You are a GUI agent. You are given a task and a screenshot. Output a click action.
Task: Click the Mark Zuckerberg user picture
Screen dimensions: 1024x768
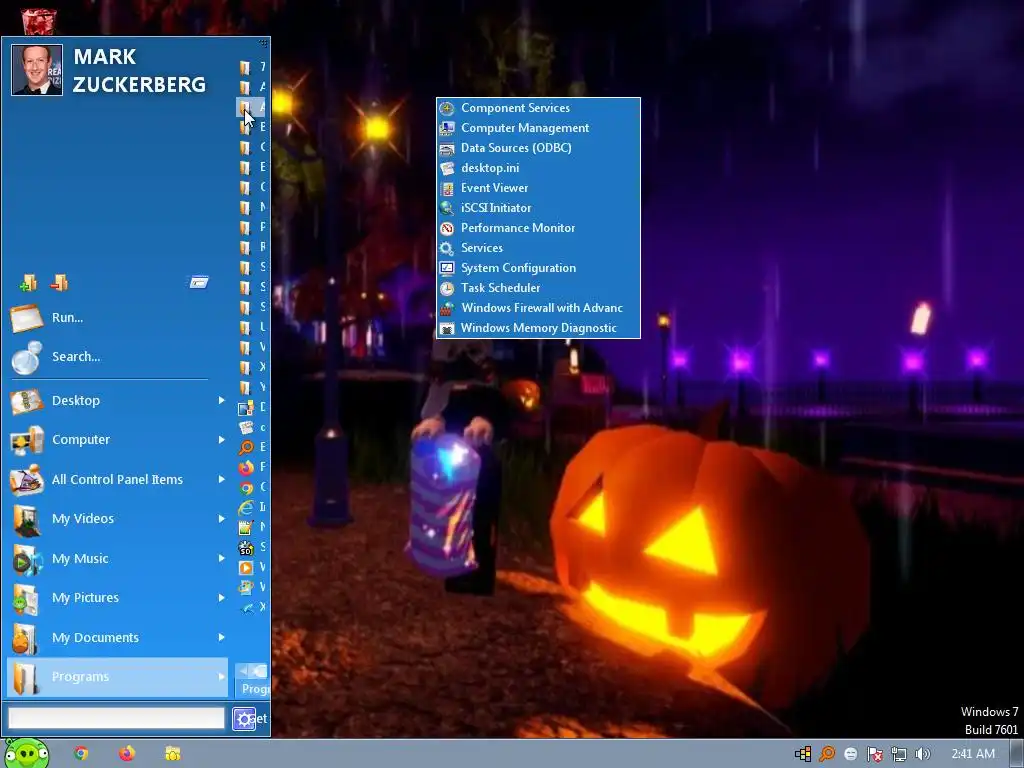point(37,70)
